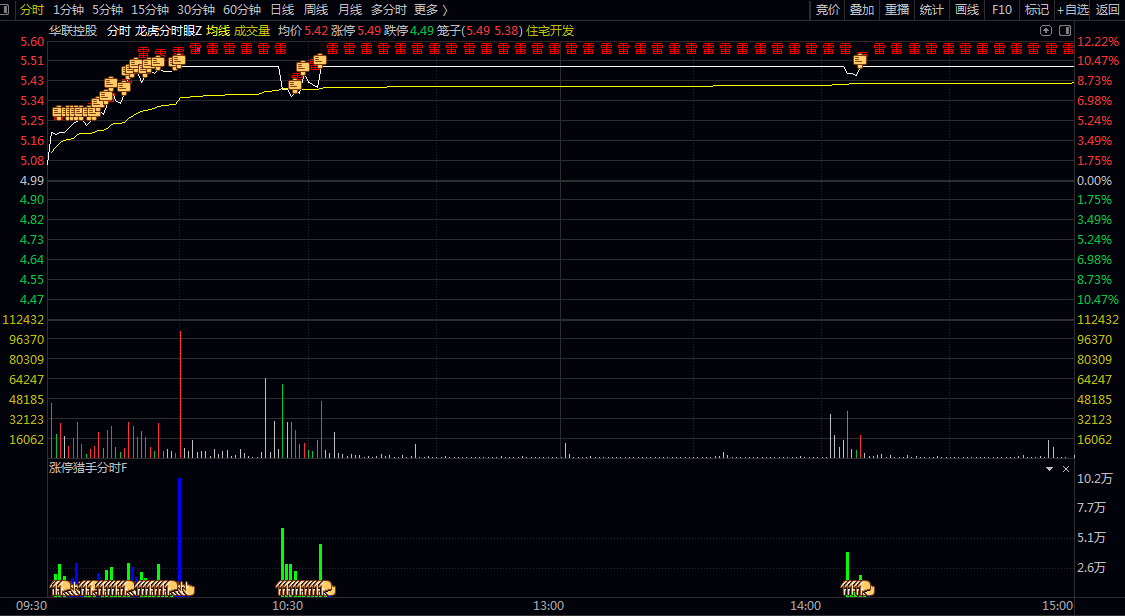Activate the 画线 drawing tool
Viewport: 1125px width, 616px height.
(x=967, y=9)
